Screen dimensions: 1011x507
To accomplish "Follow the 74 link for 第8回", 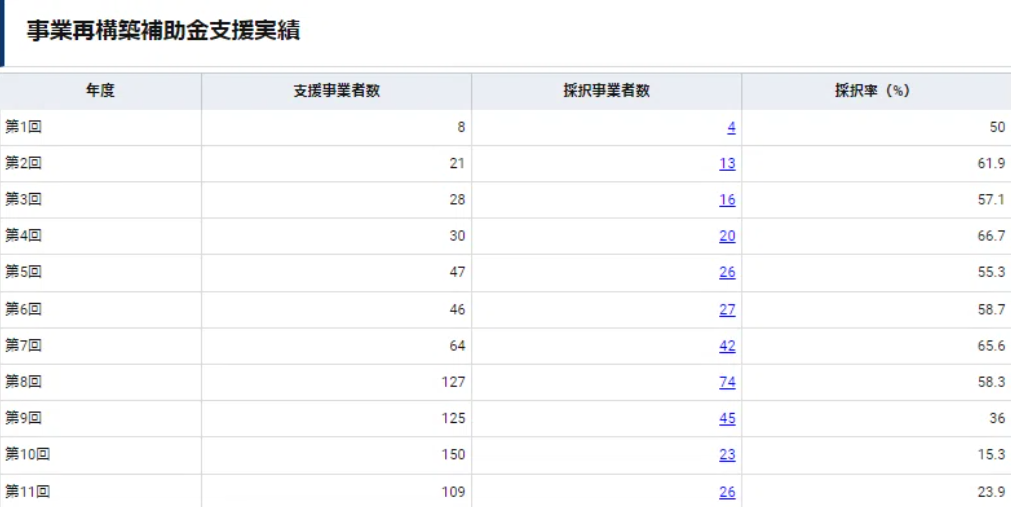I will (727, 382).
